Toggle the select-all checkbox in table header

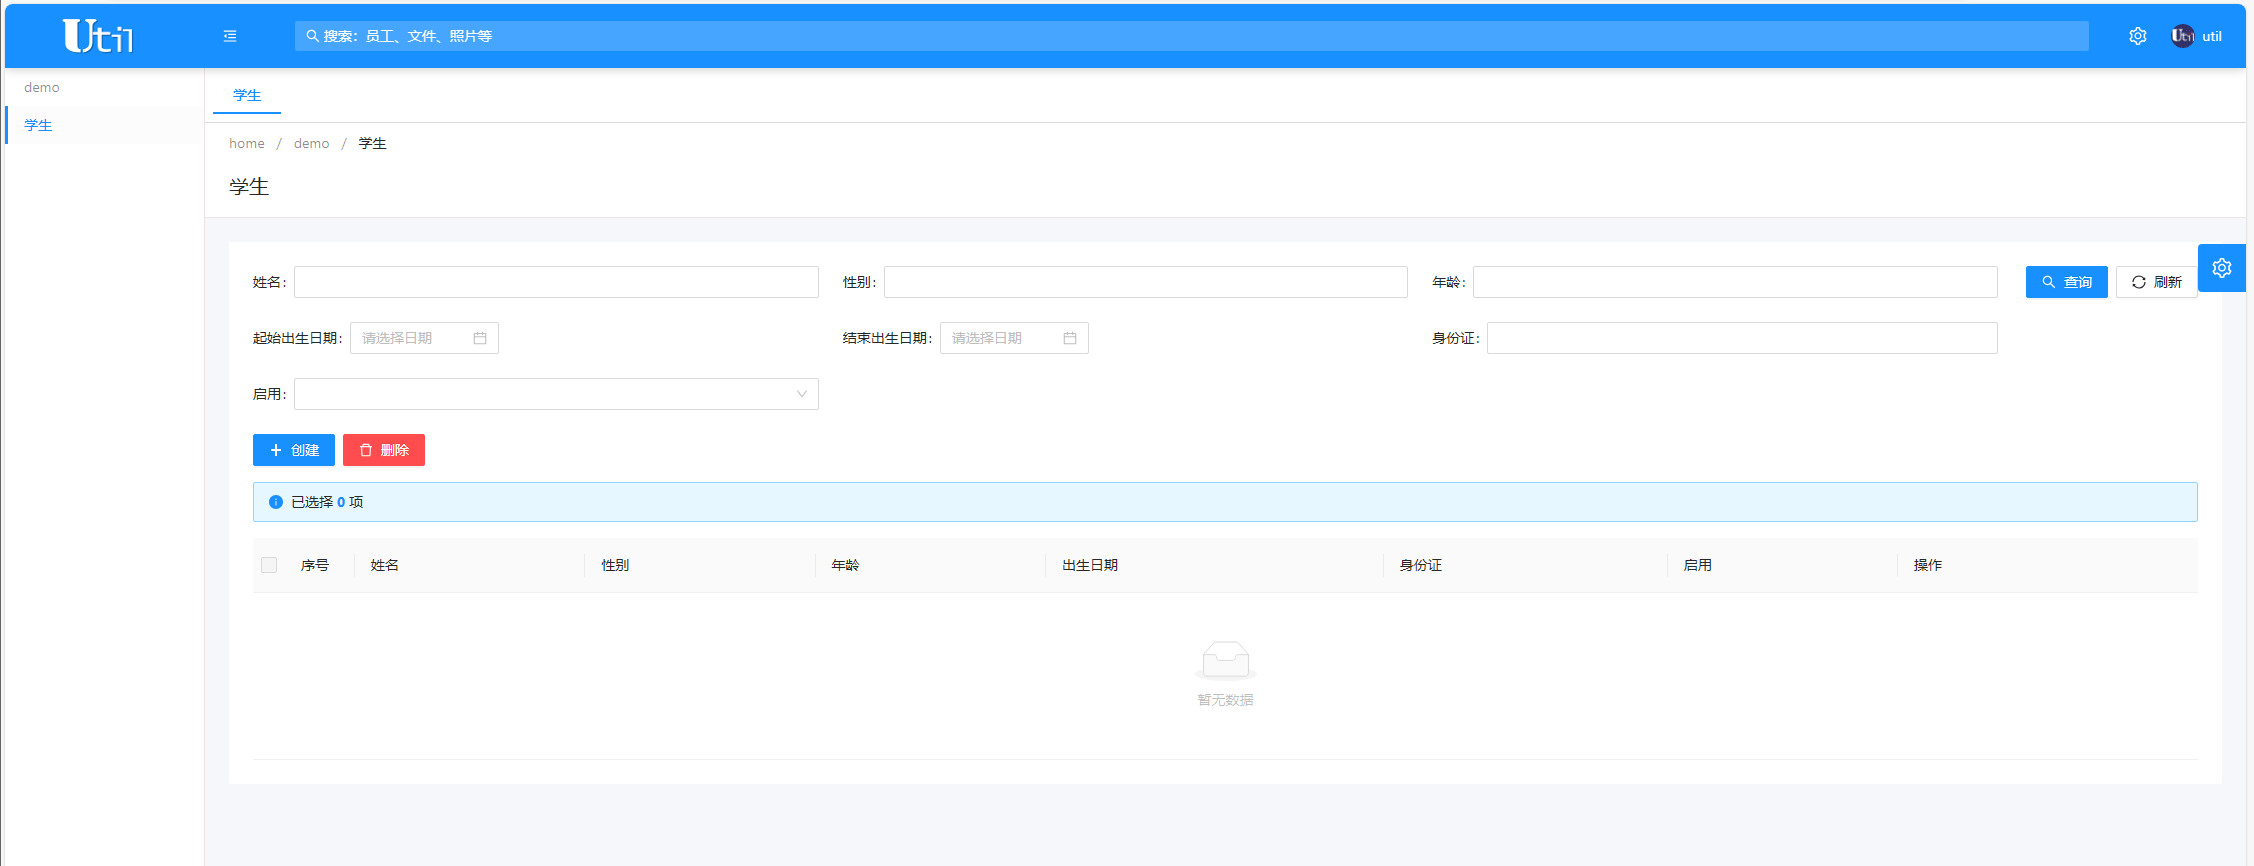[269, 565]
